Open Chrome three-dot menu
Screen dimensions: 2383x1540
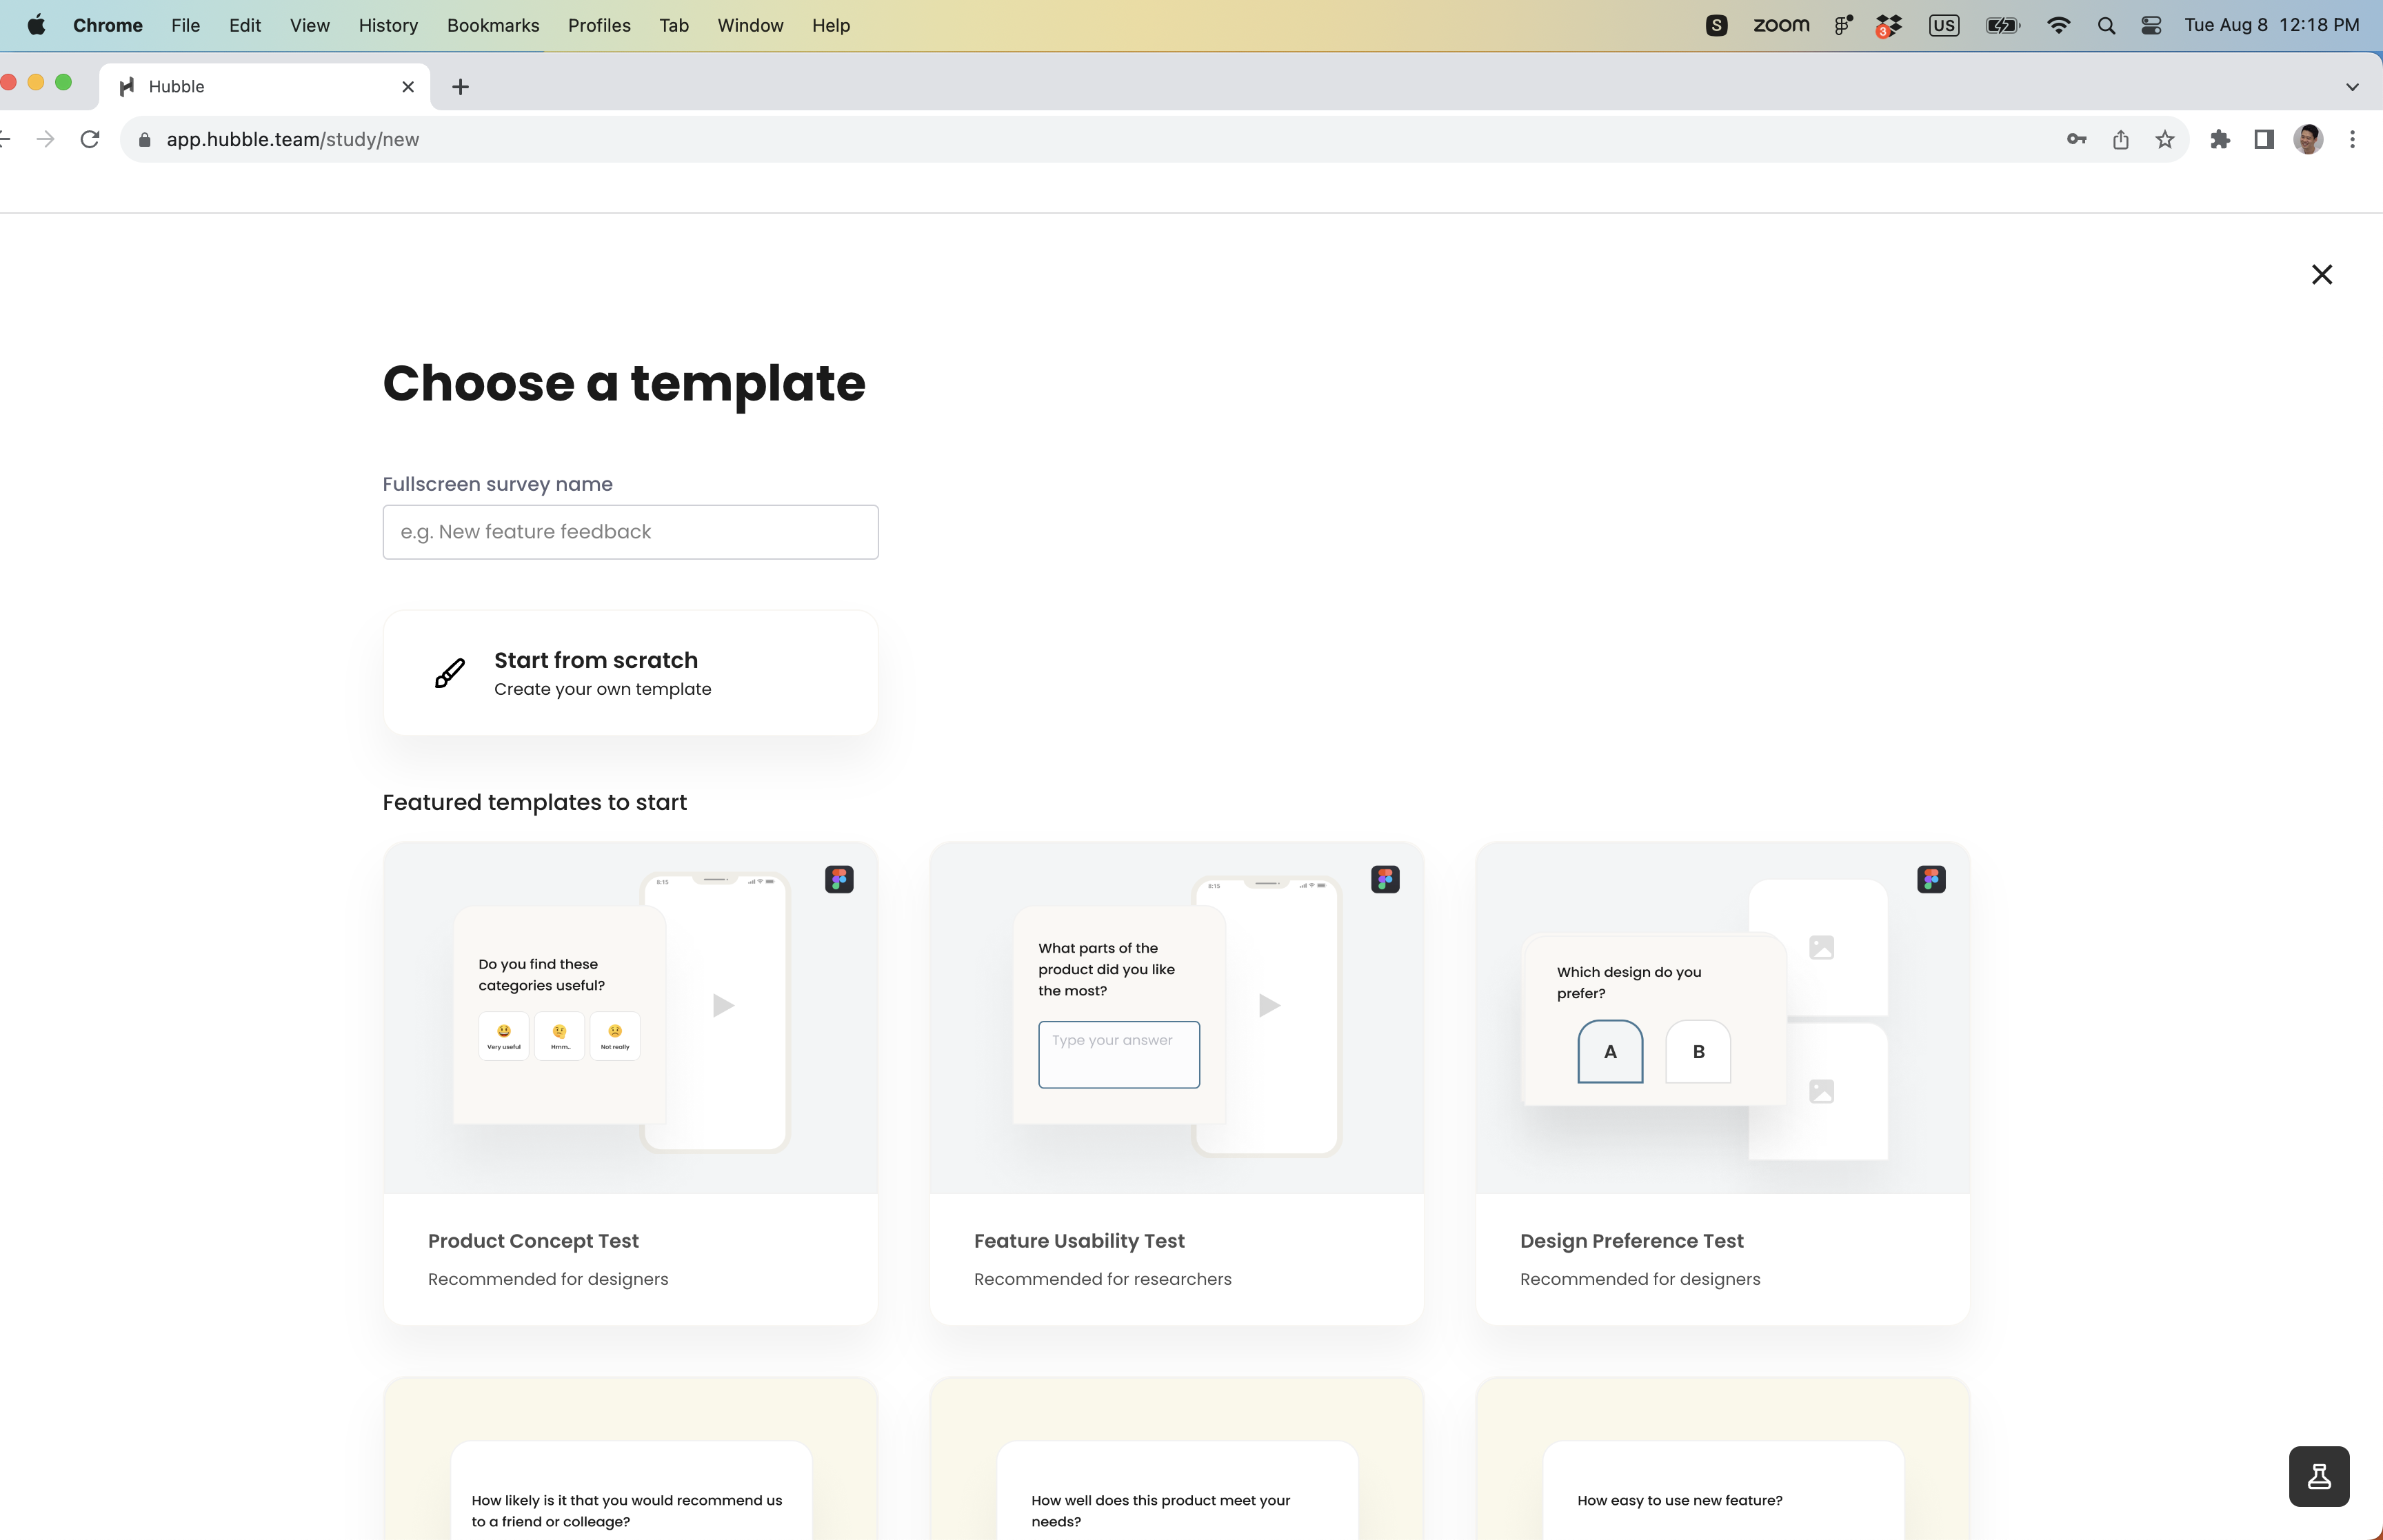pos(2352,140)
